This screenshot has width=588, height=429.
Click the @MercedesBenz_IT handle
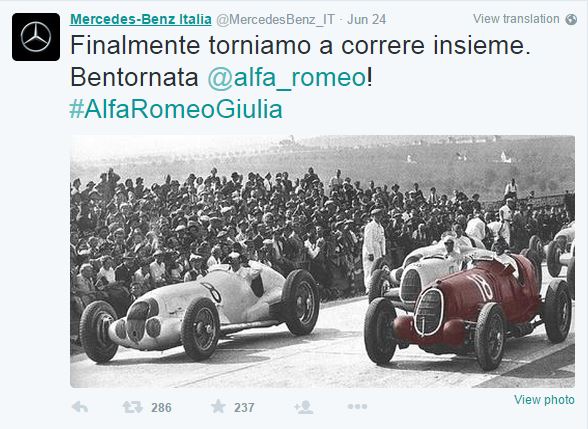pos(275,20)
